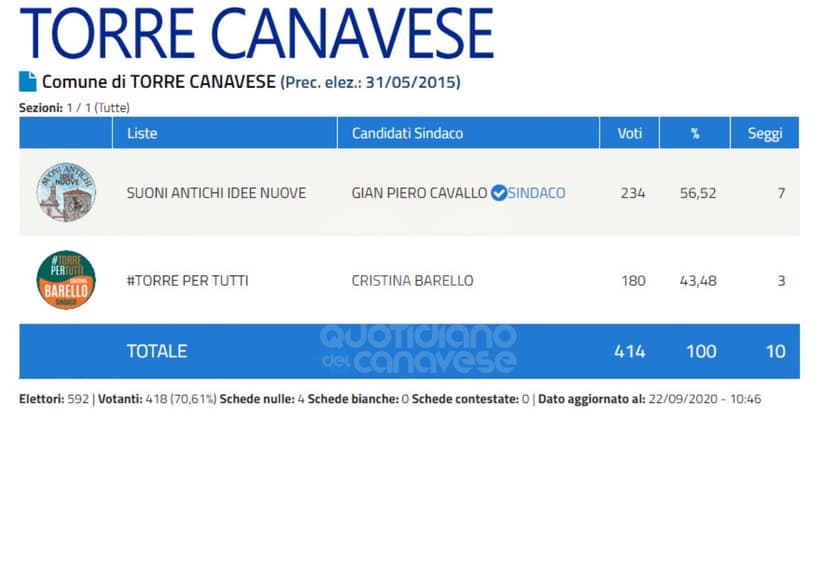
Task: Click the Sezioni 1 / 1 (Tutte) text
Action: (74, 107)
